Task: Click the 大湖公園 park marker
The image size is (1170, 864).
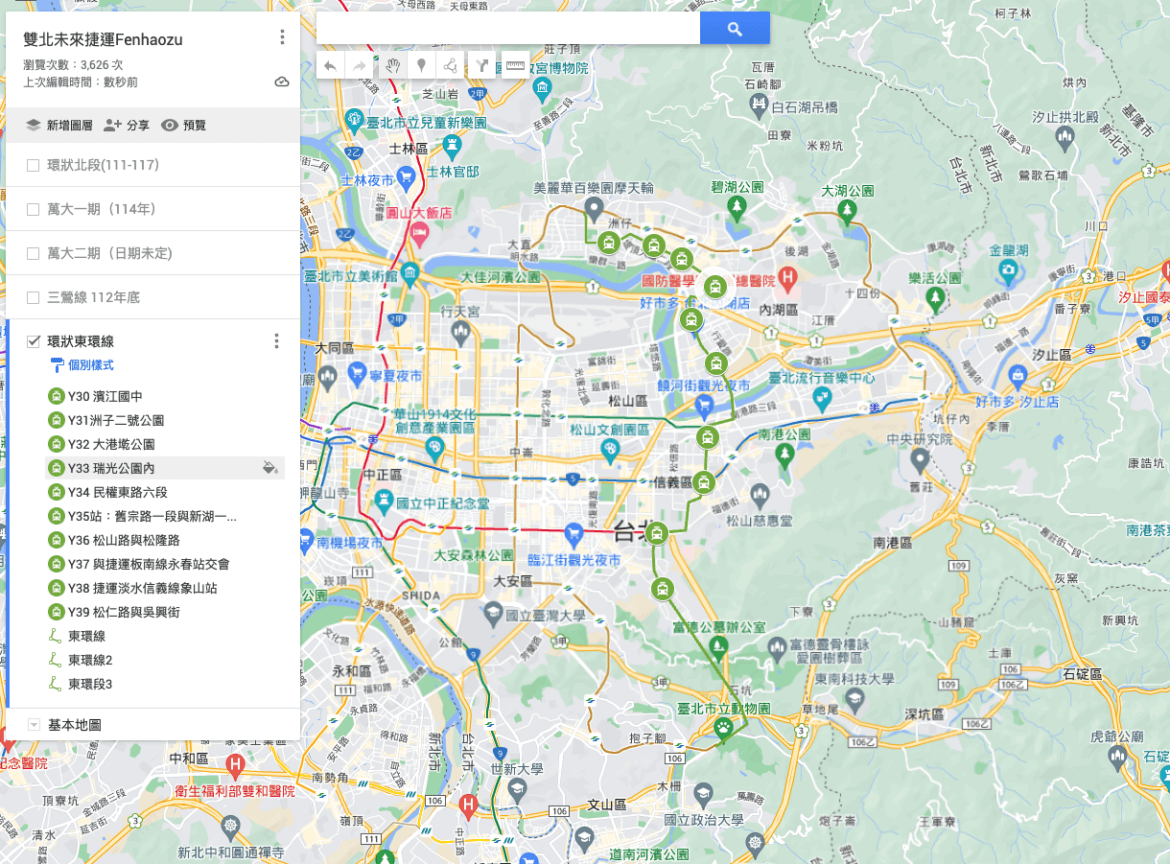Action: click(847, 212)
